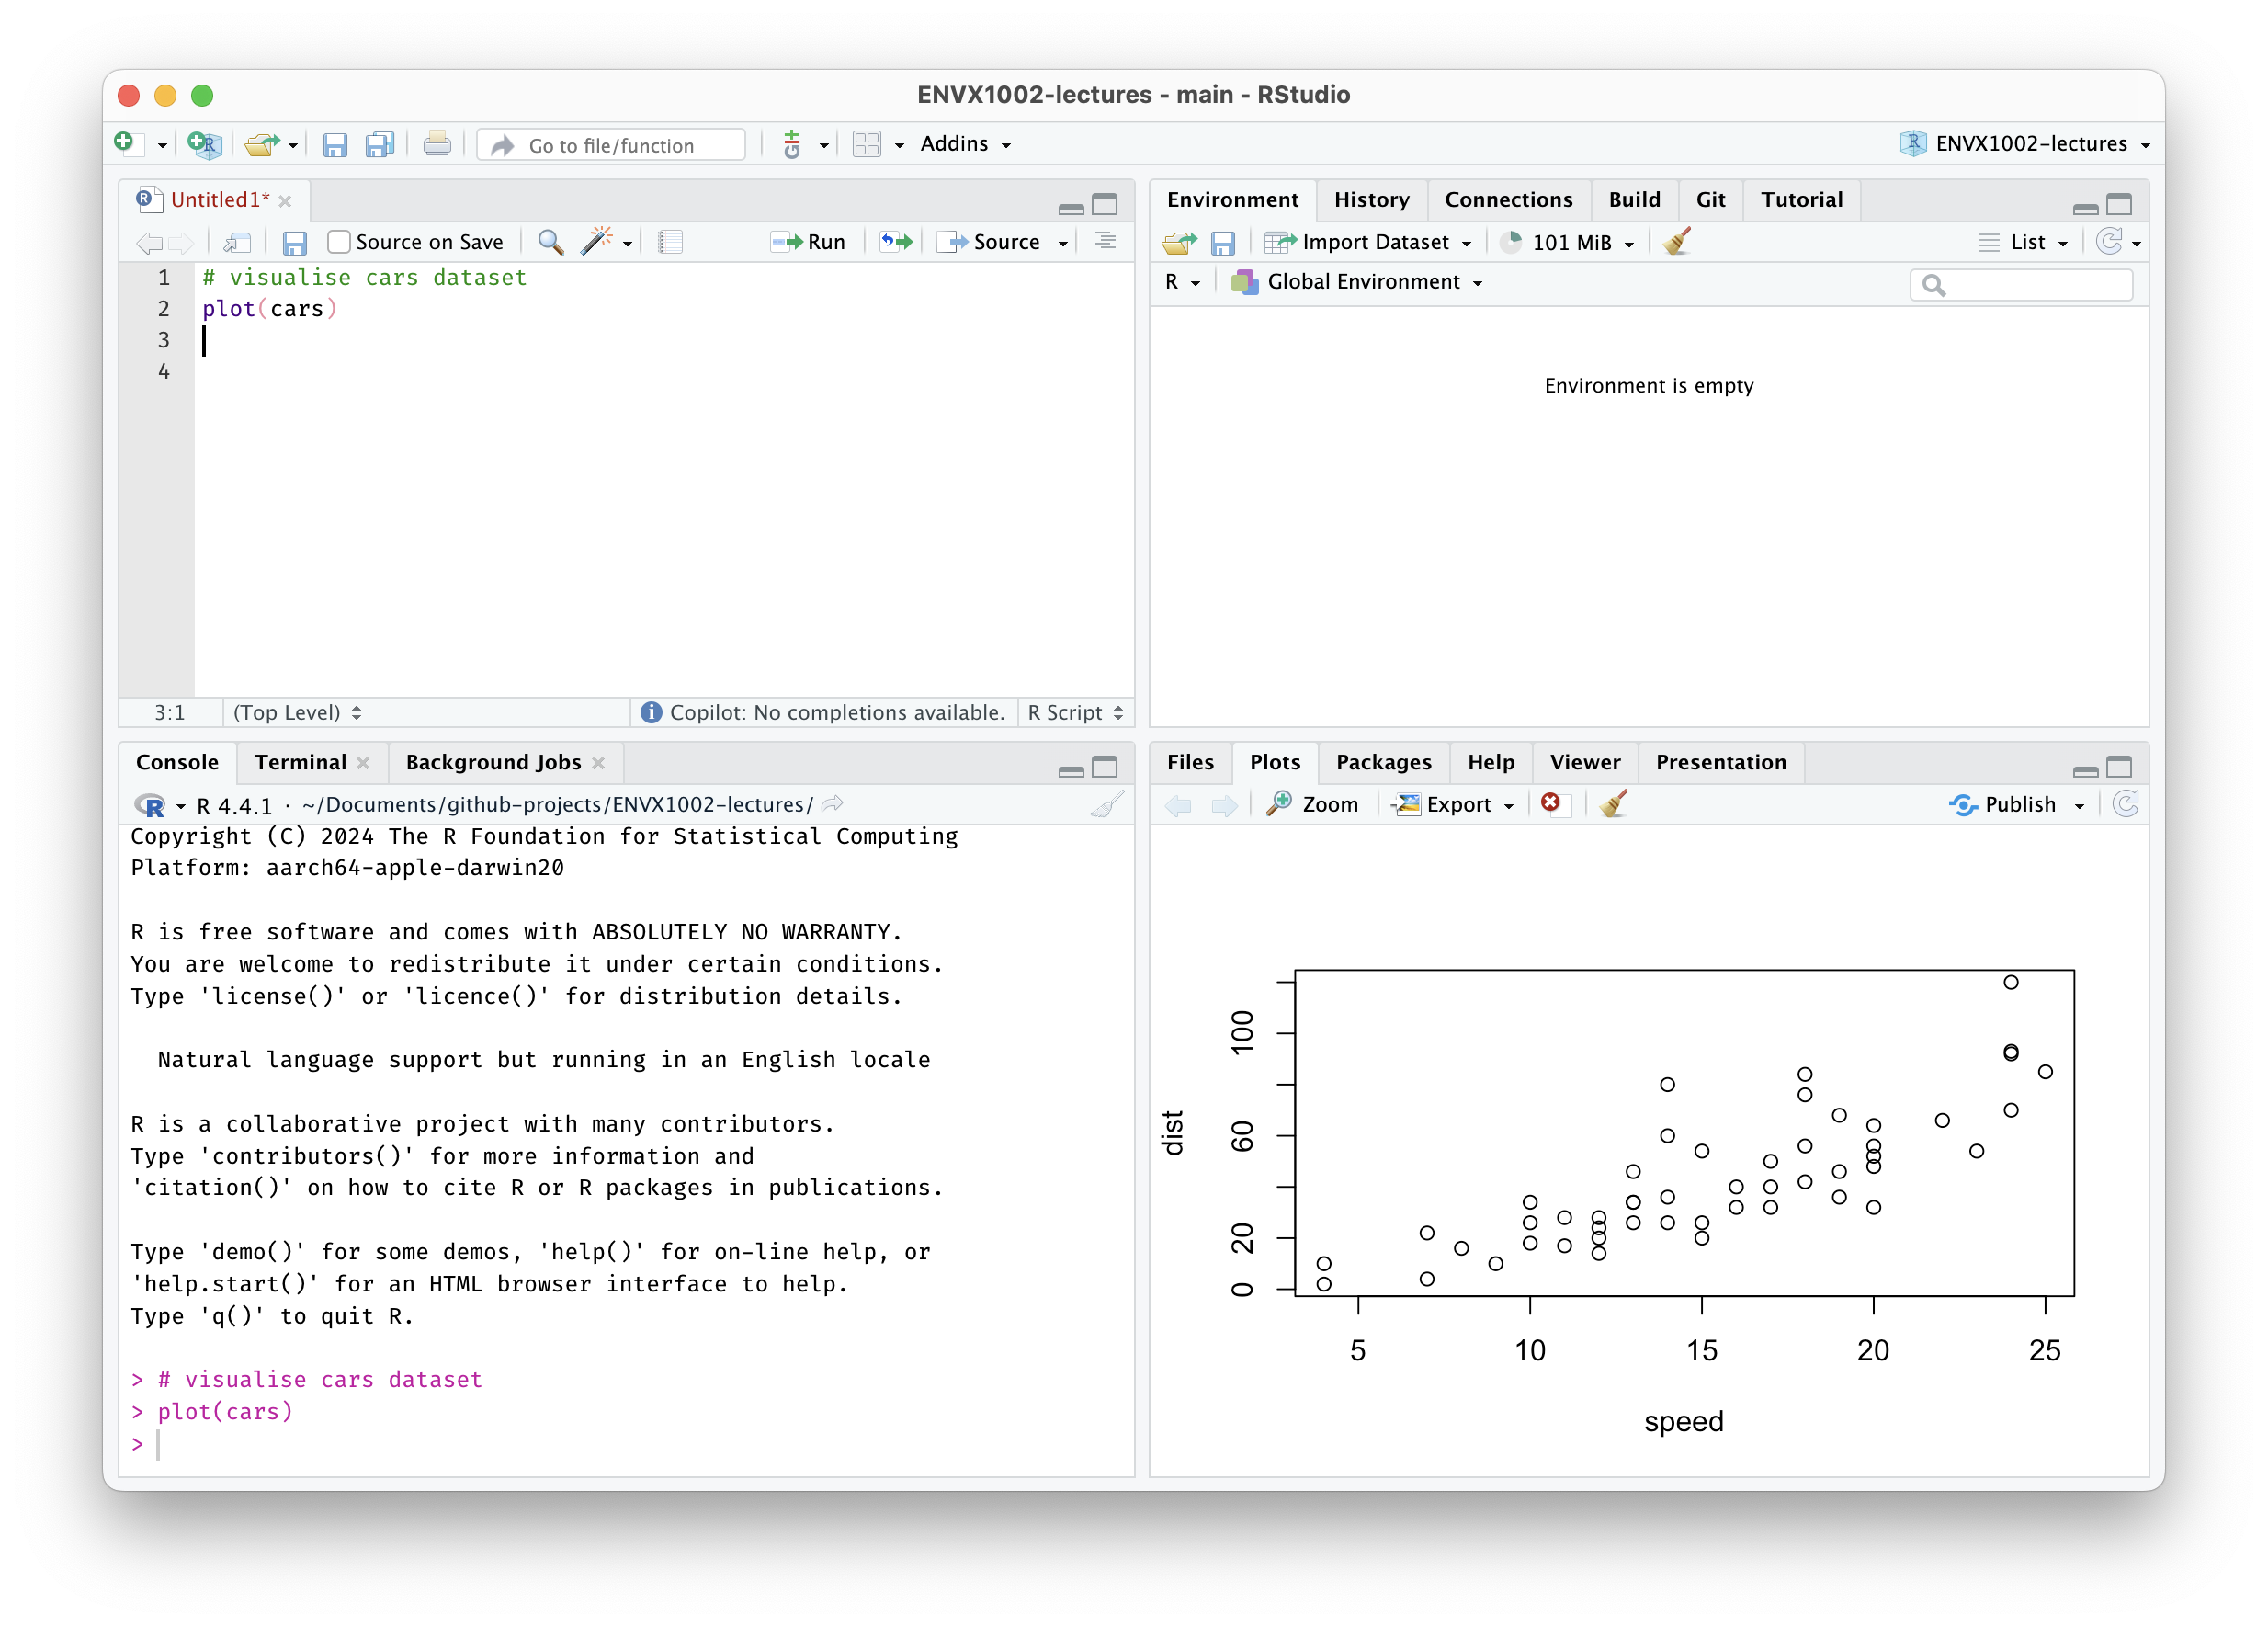Click the find/replace magnifier icon in editor
2268x1627 pixels.
pyautogui.click(x=550, y=242)
